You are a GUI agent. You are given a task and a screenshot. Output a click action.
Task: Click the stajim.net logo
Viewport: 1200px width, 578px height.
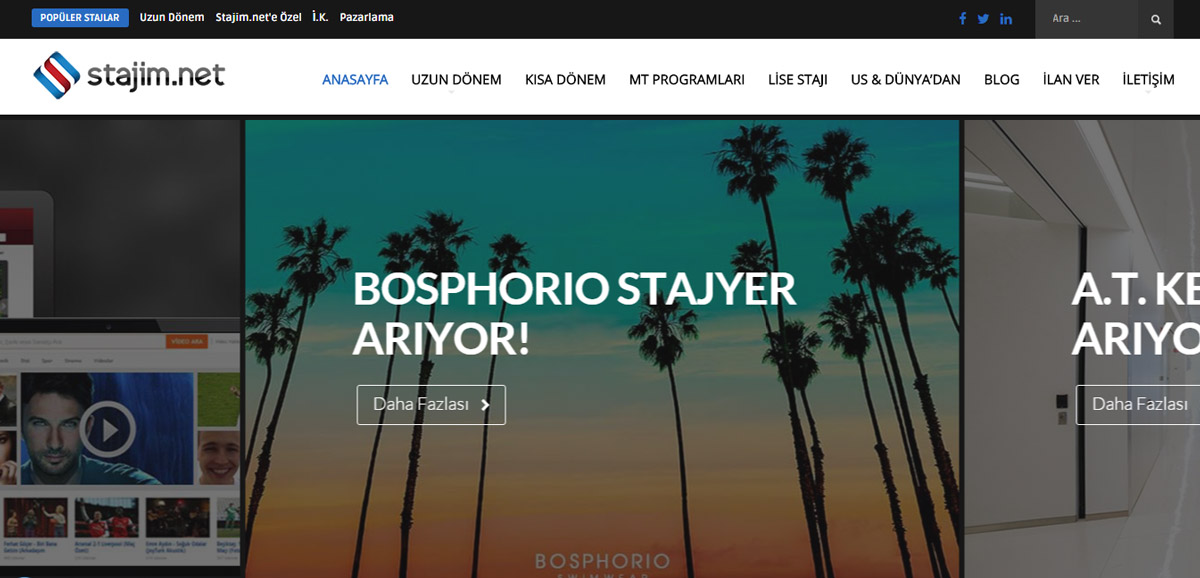point(129,76)
